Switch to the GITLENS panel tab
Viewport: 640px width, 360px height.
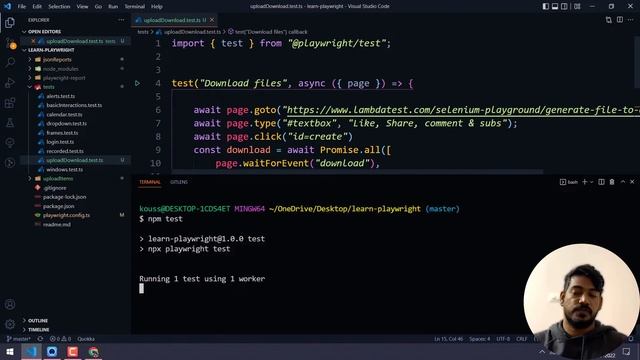tap(179, 182)
